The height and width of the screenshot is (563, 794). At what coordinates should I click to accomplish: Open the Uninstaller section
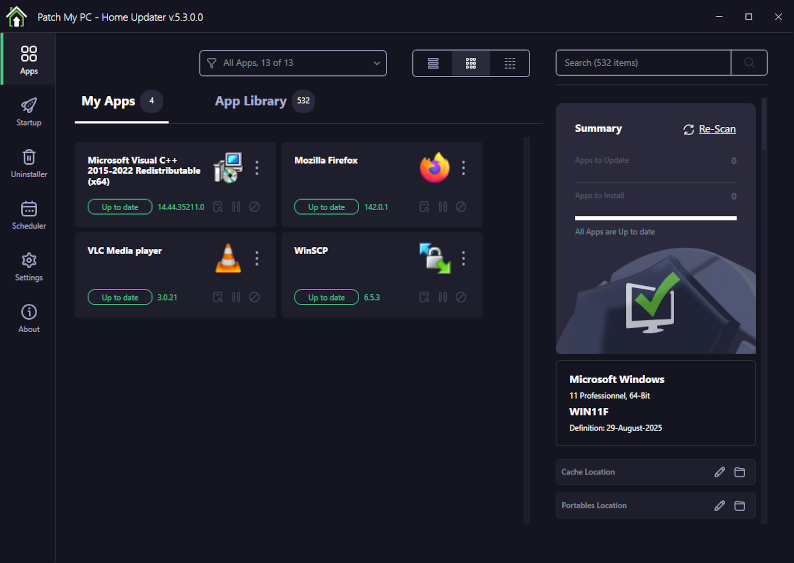pyautogui.click(x=29, y=163)
